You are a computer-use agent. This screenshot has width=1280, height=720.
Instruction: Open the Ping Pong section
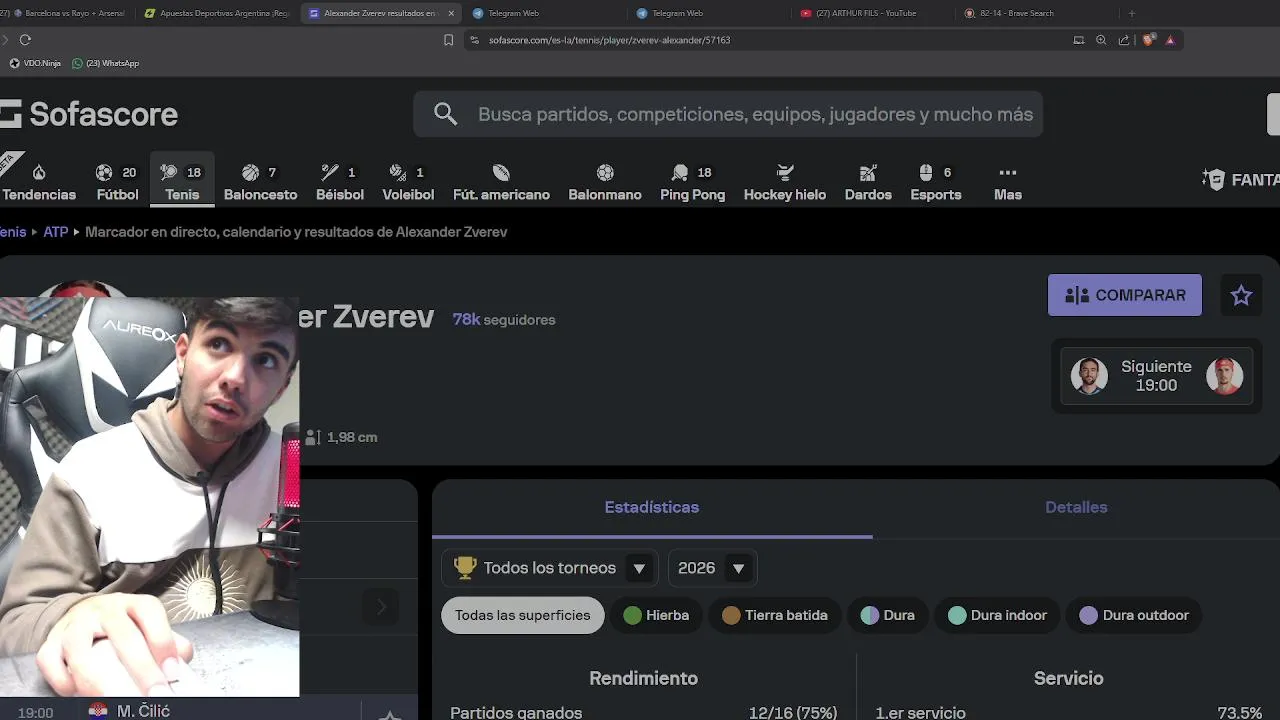[692, 182]
